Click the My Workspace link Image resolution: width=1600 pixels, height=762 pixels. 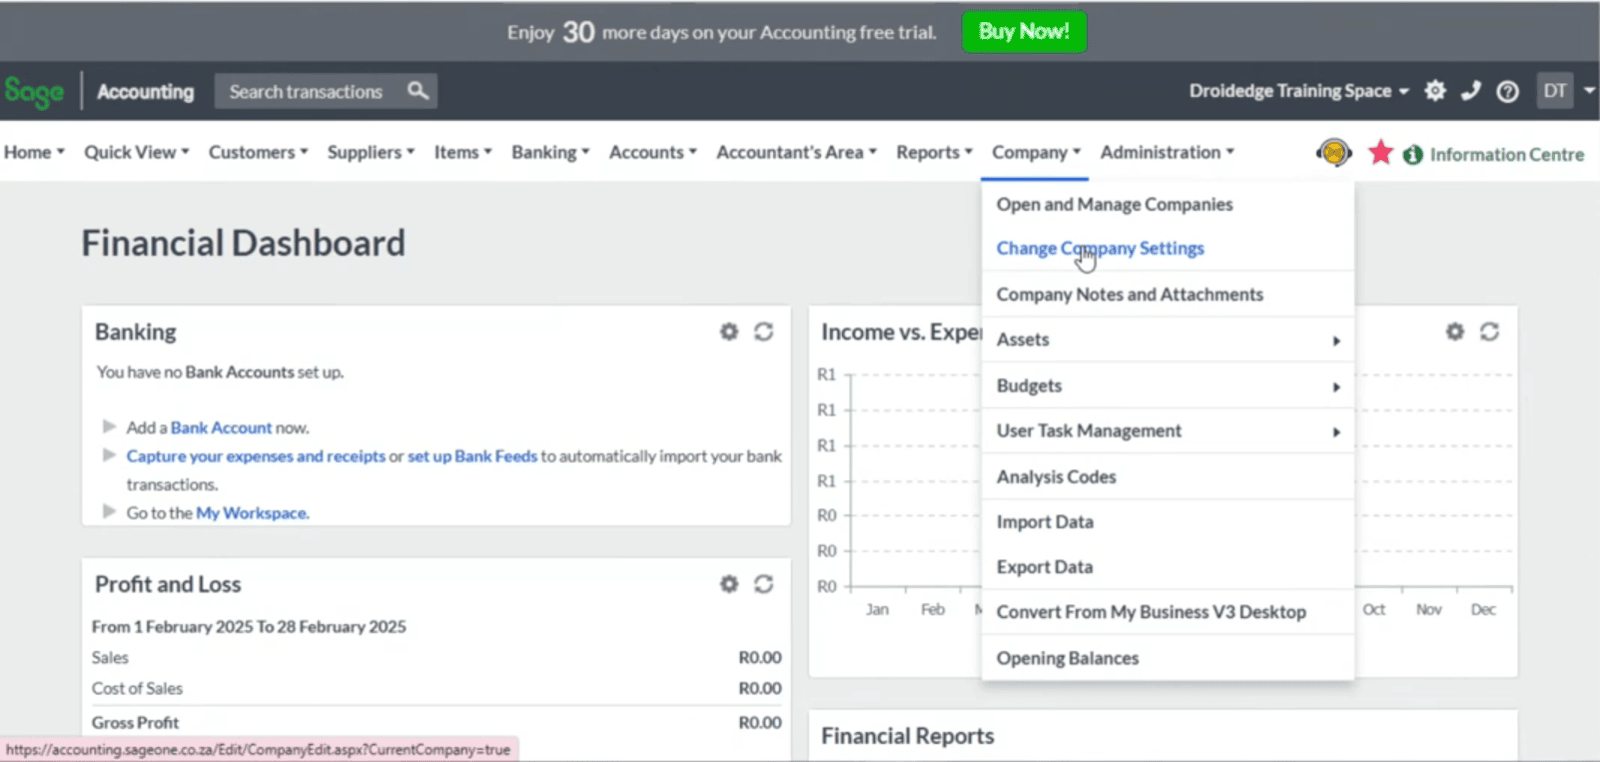pos(252,513)
